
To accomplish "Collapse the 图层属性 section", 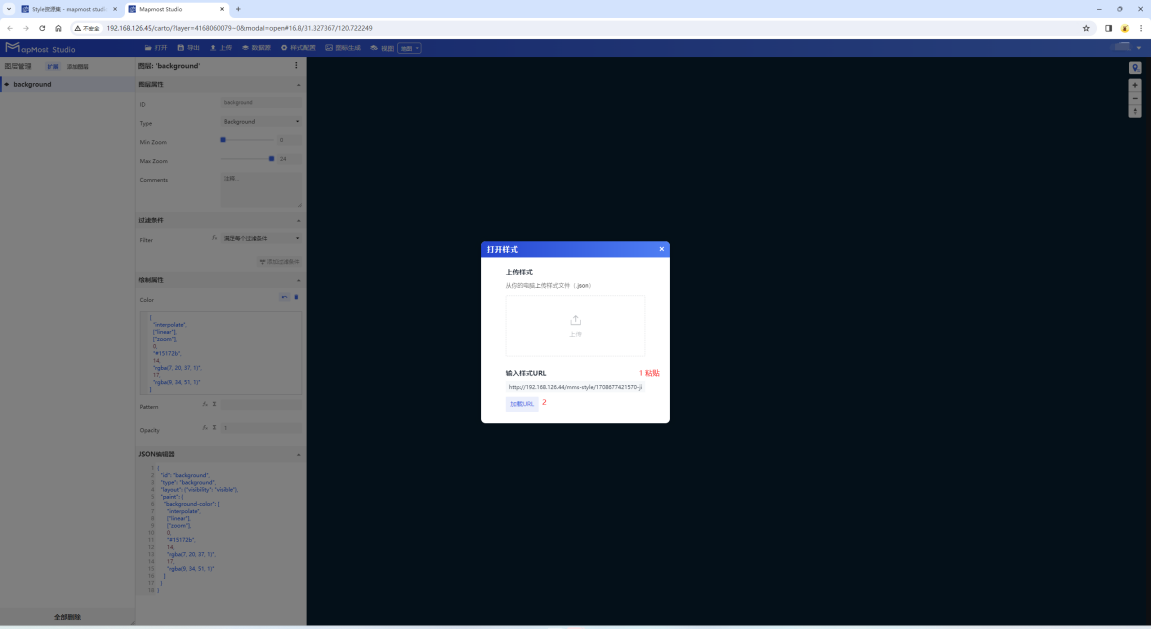I will coord(299,85).
